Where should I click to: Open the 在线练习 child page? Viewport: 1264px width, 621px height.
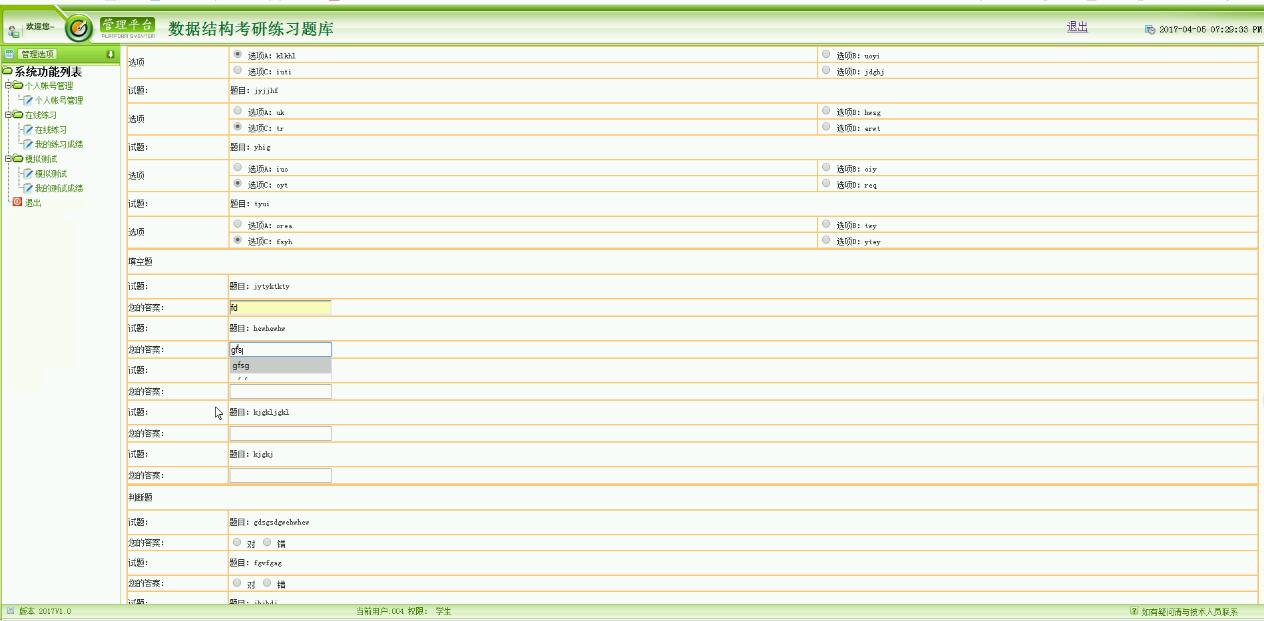pyautogui.click(x=51, y=130)
